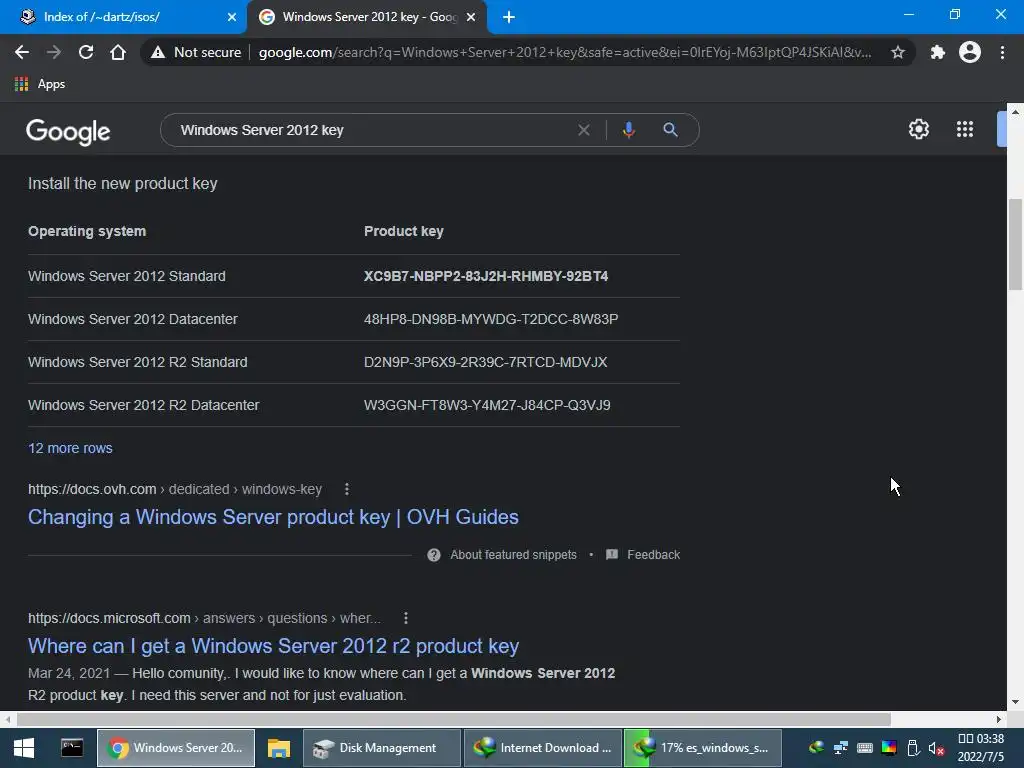
Task: Open Command Prompt from the taskbar
Action: tap(72, 748)
